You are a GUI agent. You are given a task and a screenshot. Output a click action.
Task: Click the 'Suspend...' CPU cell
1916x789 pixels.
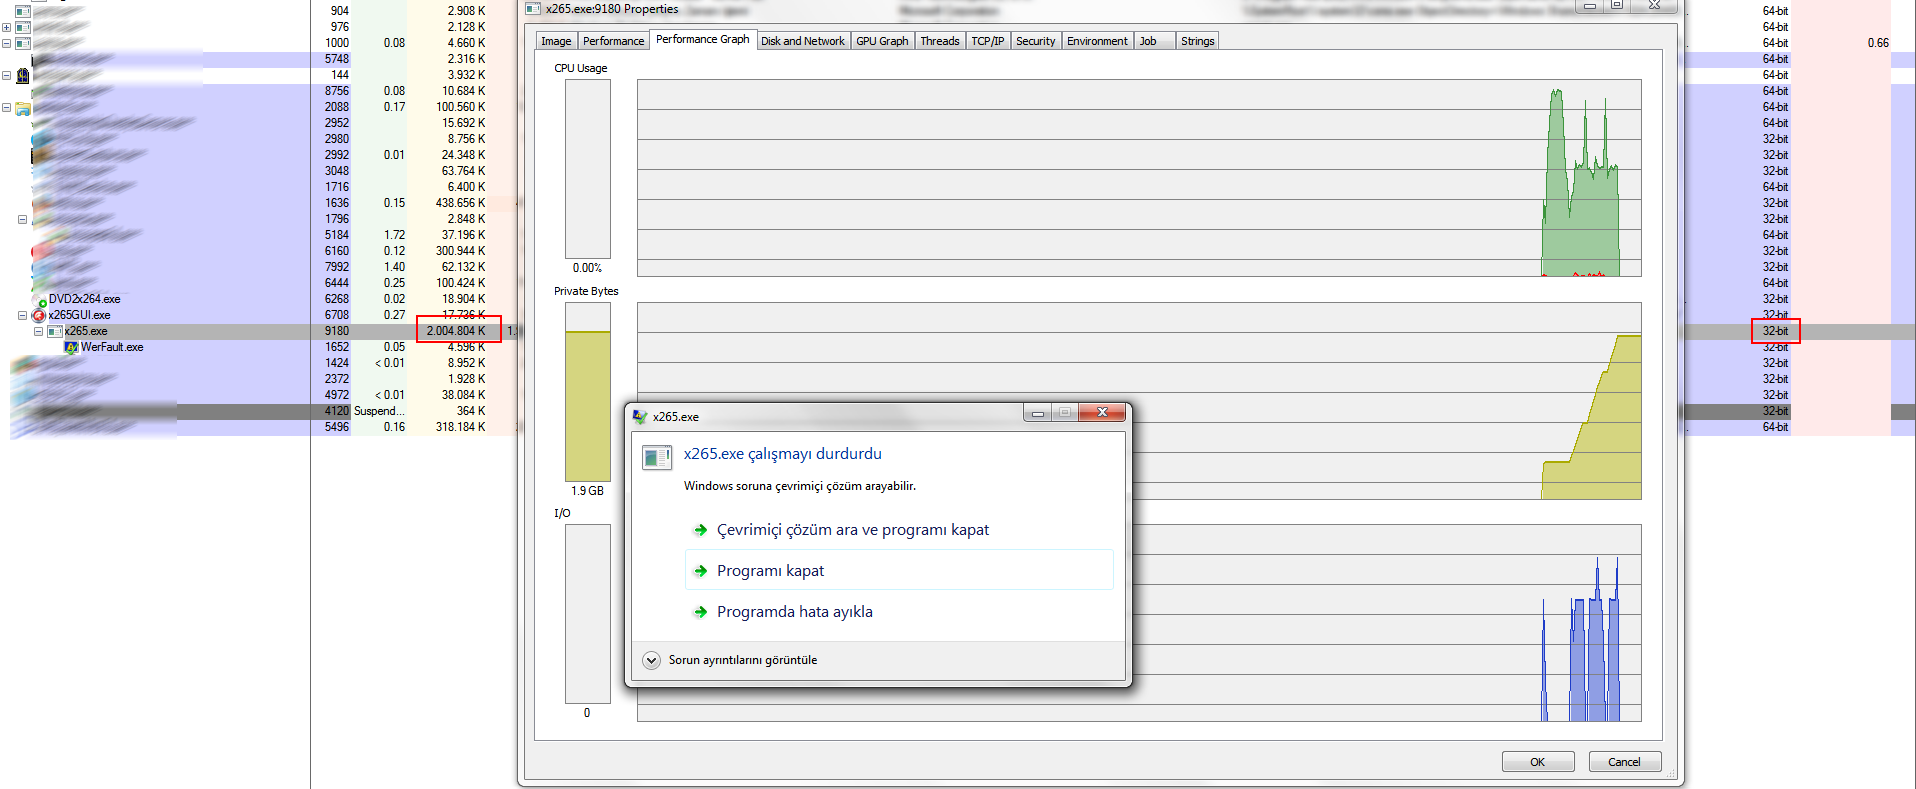pos(379,411)
